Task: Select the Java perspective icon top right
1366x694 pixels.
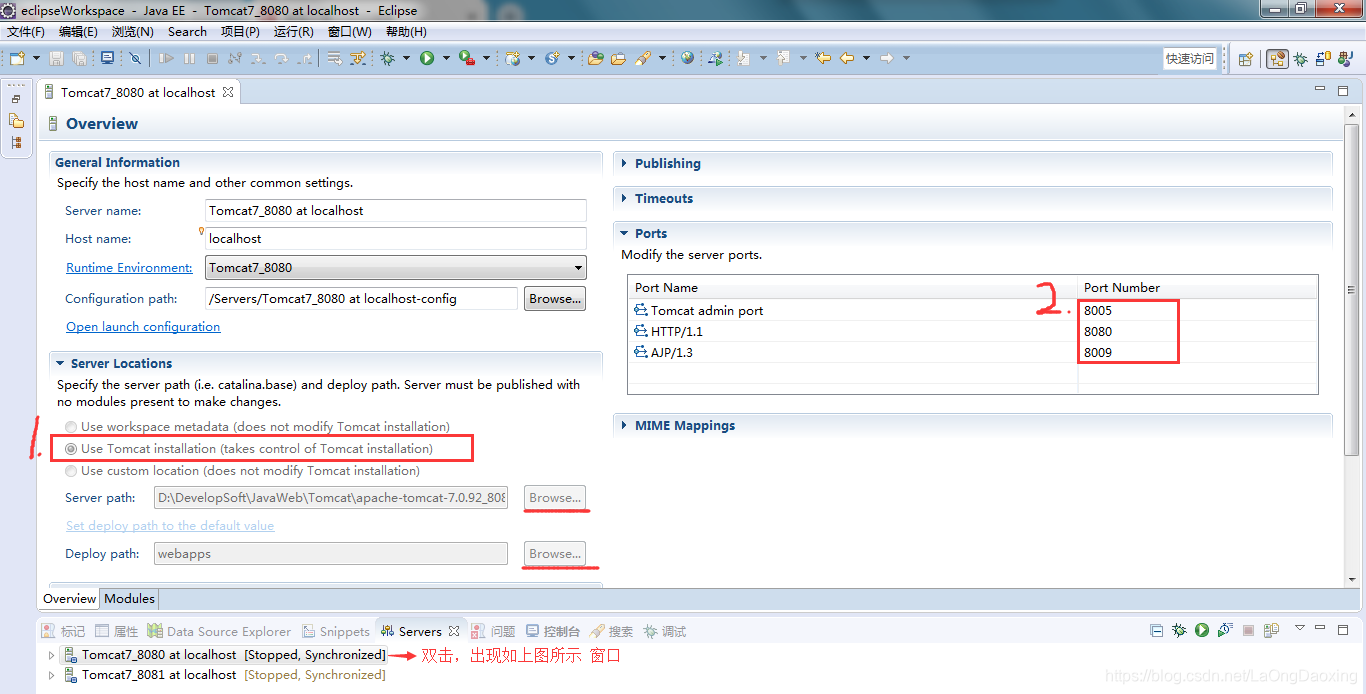Action: click(1344, 58)
